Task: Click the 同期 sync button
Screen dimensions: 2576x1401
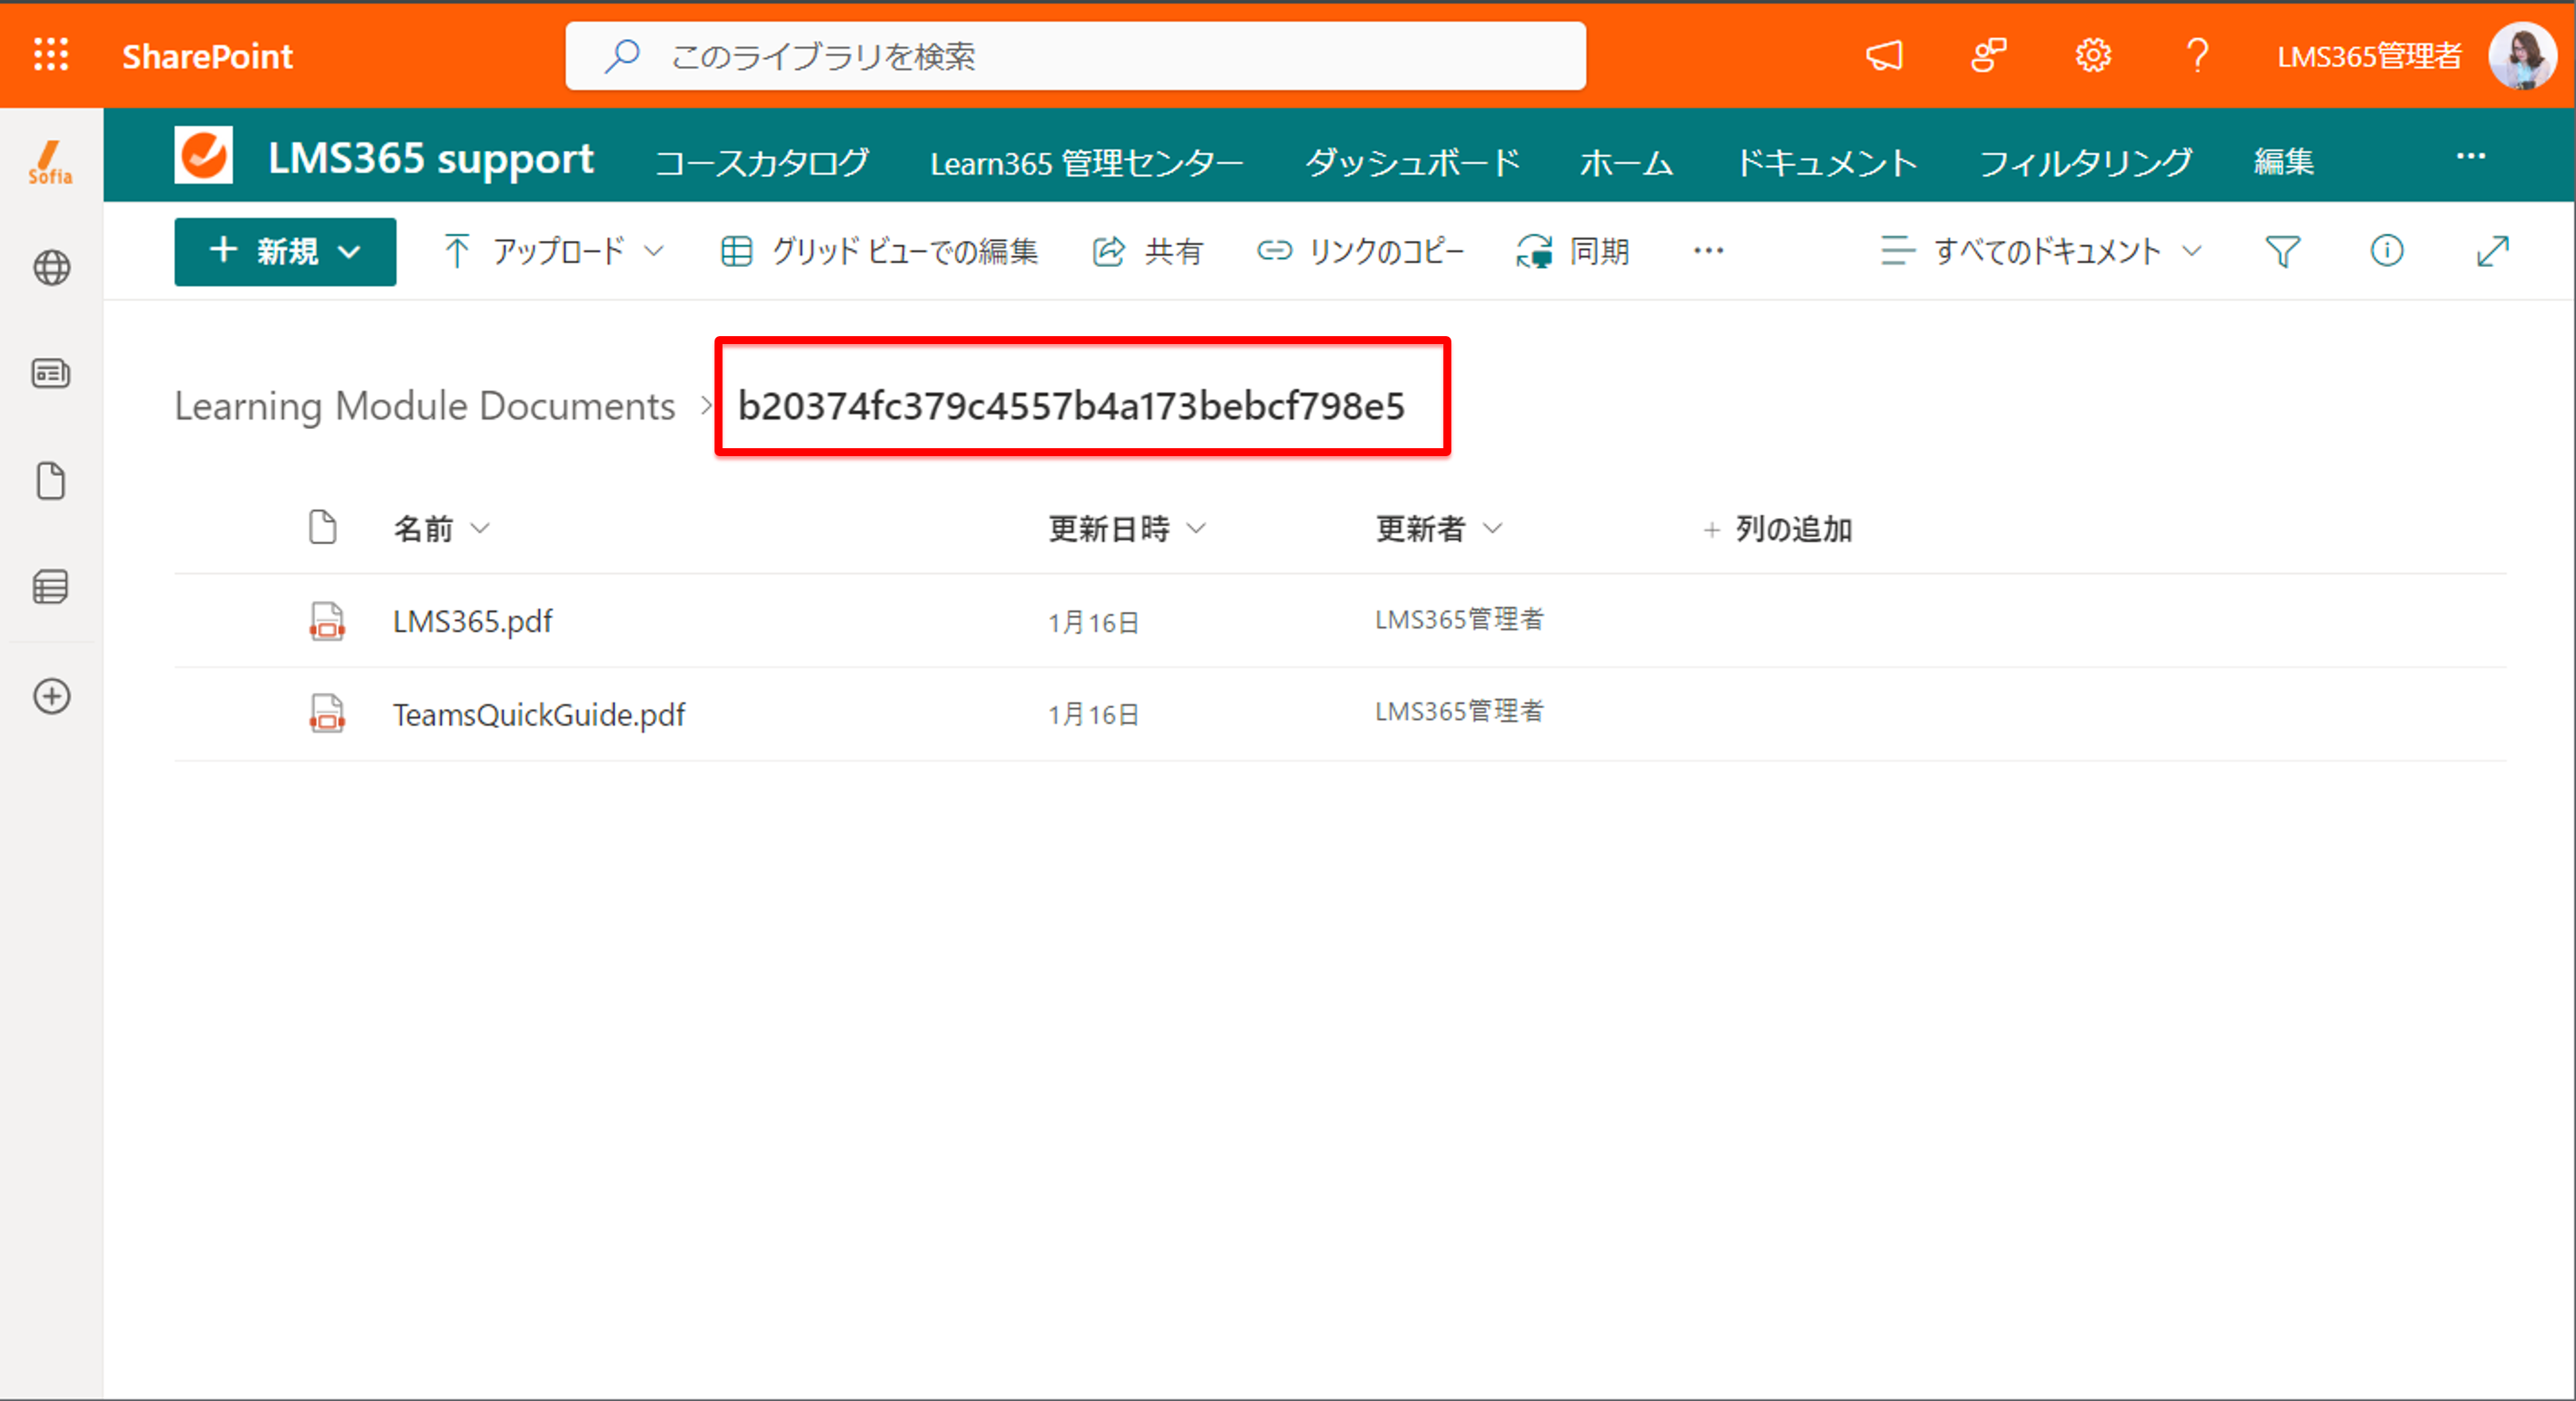Action: point(1573,251)
